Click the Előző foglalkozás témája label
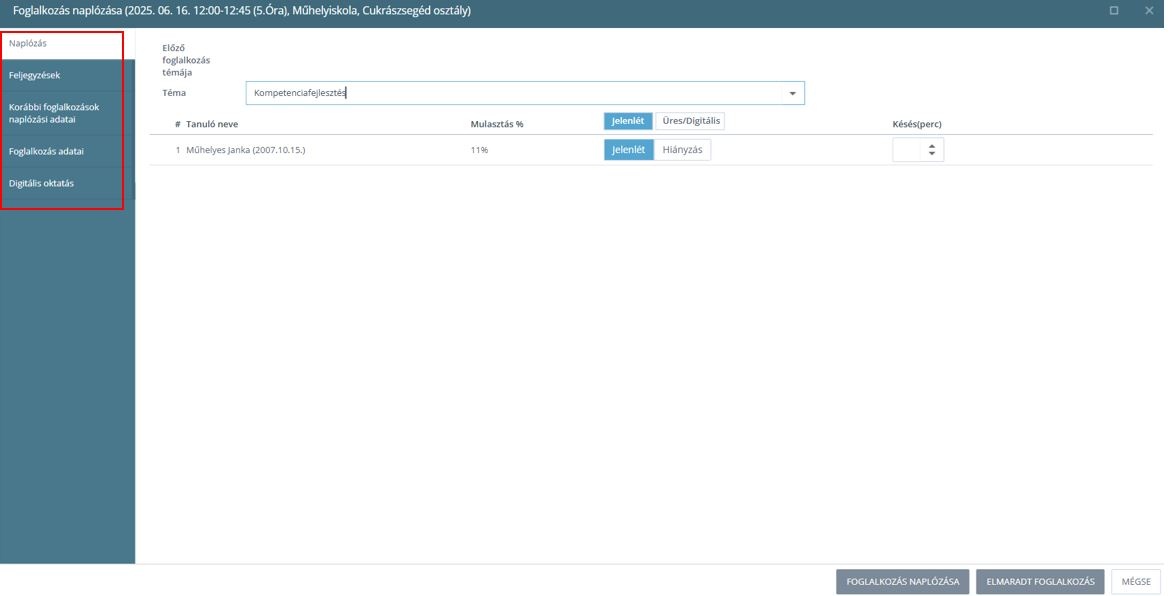1175x596 pixels. pyautogui.click(x=186, y=61)
